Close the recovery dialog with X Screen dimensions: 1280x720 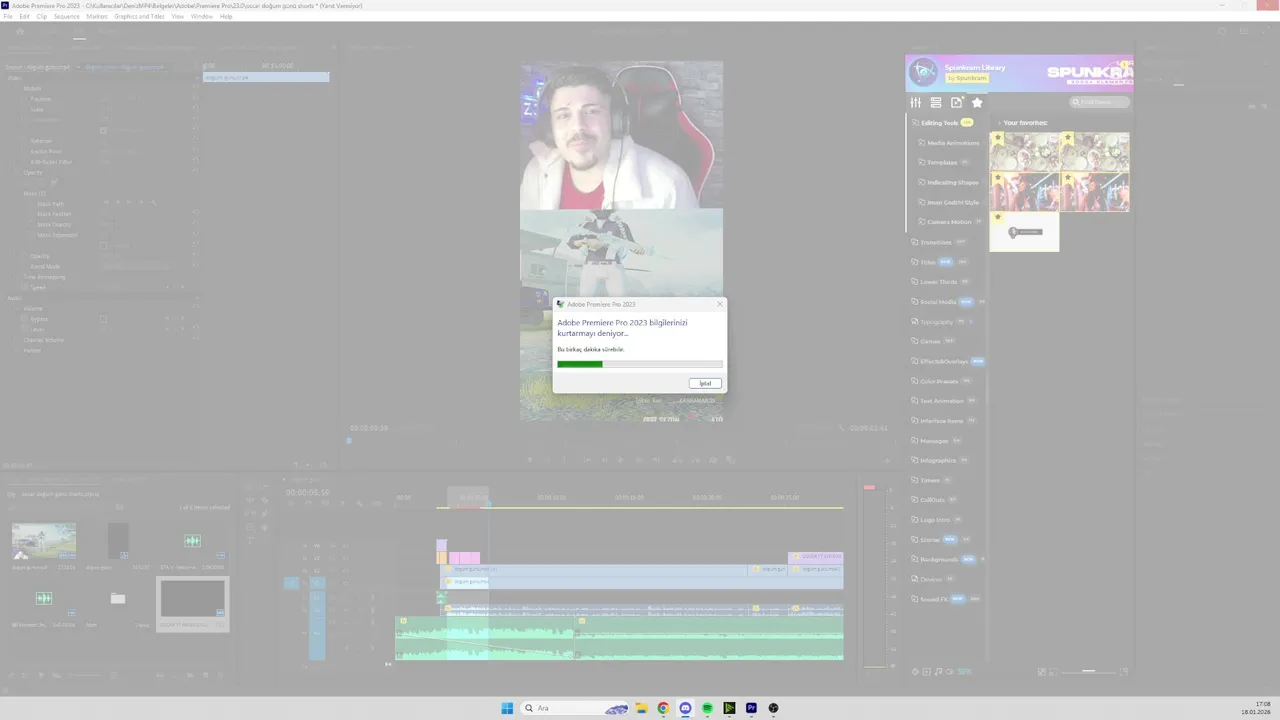(x=719, y=304)
